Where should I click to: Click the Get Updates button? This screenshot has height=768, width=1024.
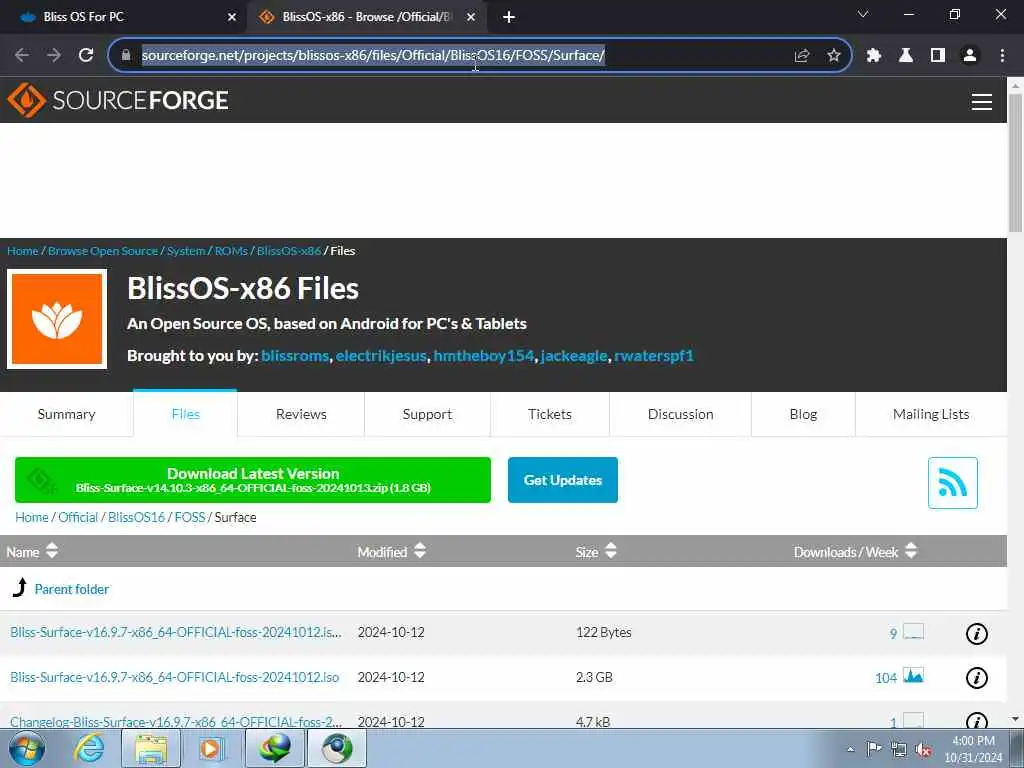coord(563,480)
